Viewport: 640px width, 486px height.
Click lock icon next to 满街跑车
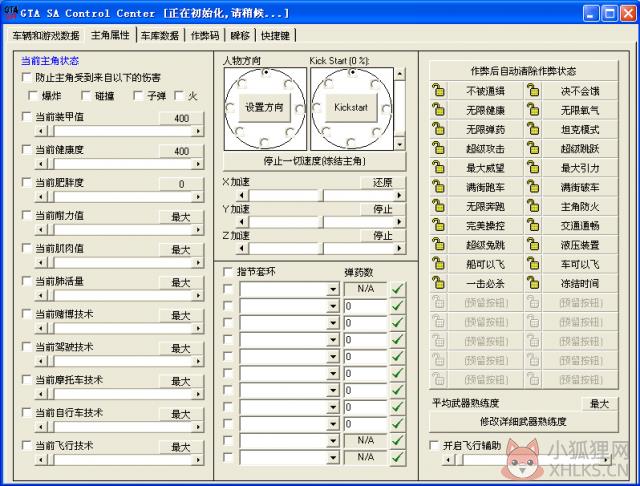click(439, 187)
